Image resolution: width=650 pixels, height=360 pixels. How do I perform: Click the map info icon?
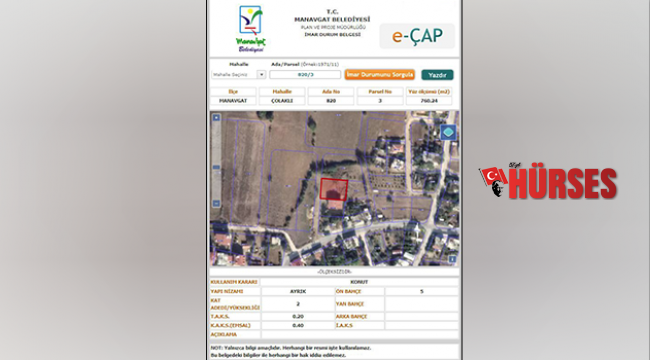point(452,259)
